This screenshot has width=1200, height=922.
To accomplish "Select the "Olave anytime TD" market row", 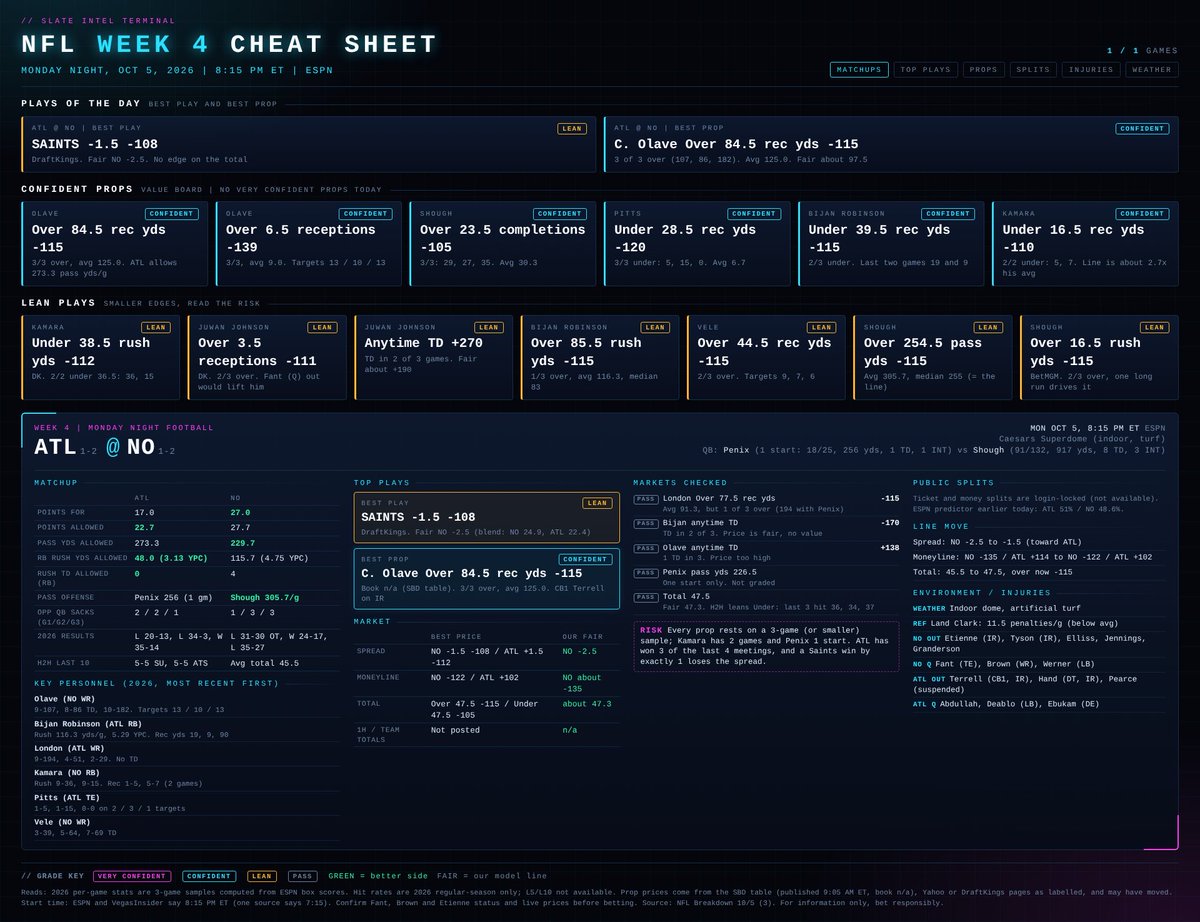I will [x=766, y=552].
